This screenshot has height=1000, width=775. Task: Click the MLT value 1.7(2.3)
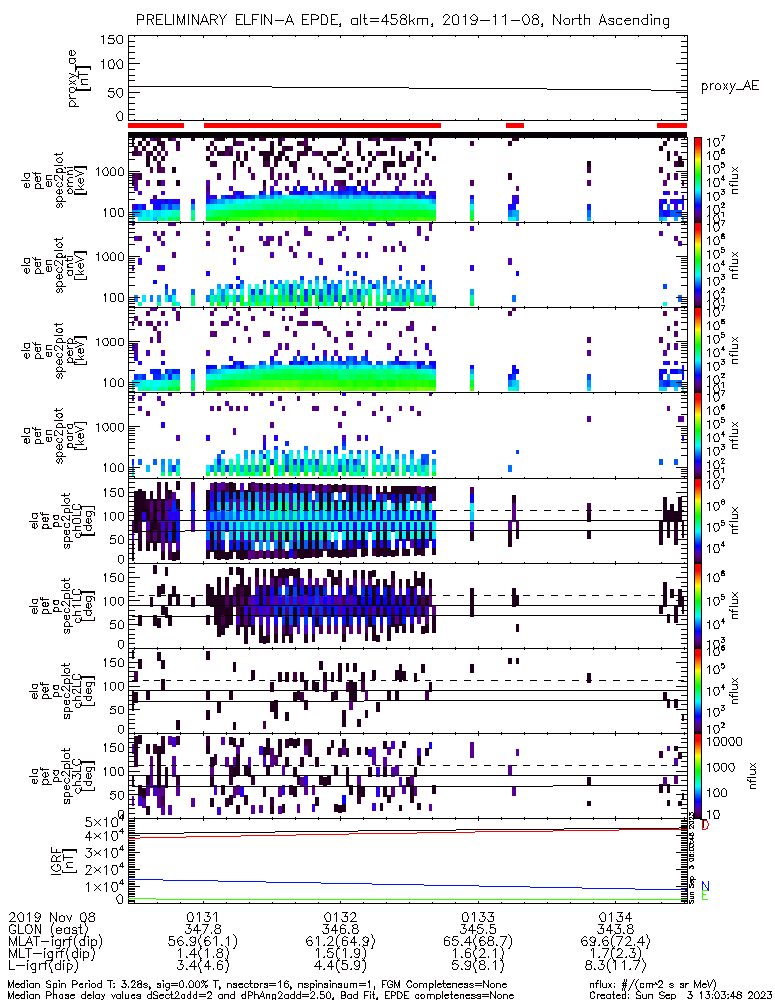(615, 953)
